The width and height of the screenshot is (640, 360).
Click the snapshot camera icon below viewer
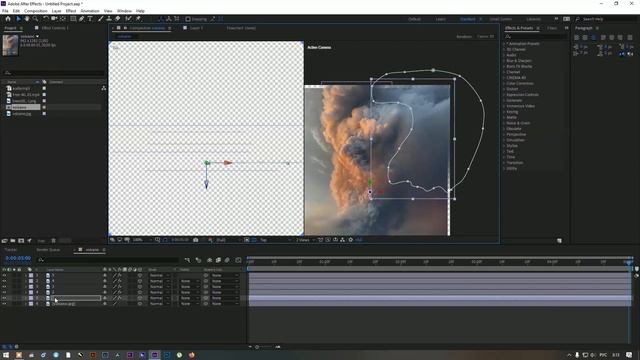click(x=196, y=240)
